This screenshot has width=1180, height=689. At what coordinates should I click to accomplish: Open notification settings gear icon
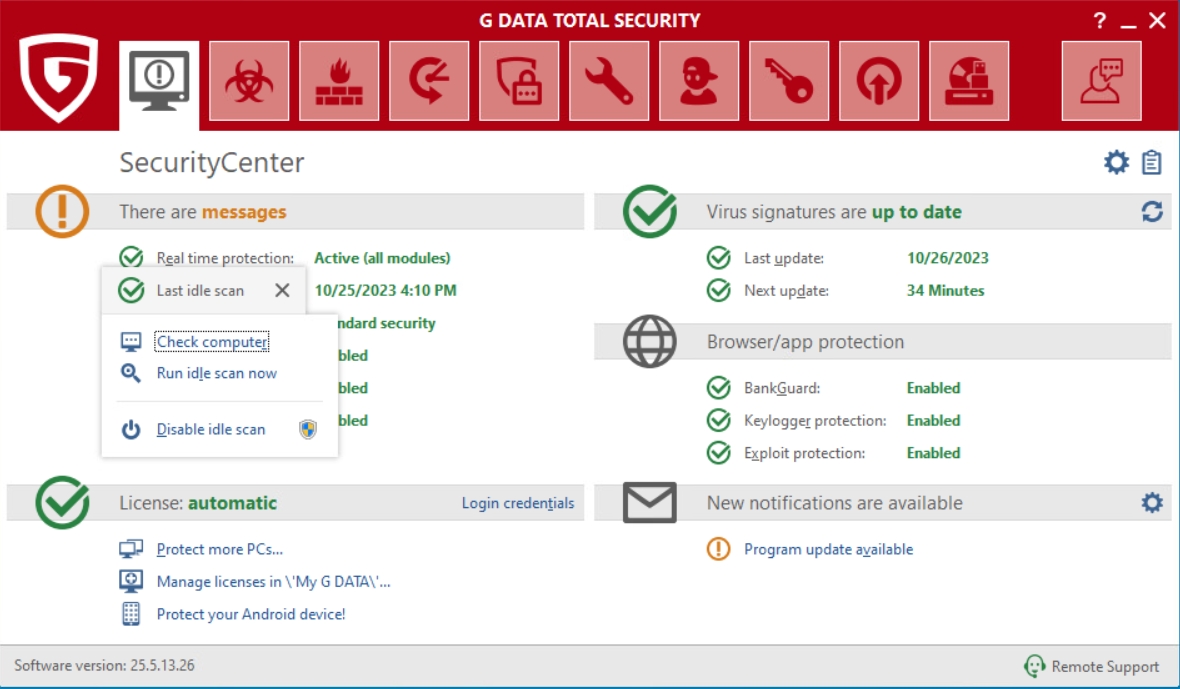[x=1151, y=502]
